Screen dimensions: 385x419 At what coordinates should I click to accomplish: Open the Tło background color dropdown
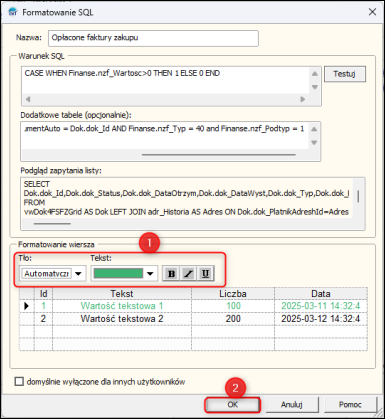point(78,274)
